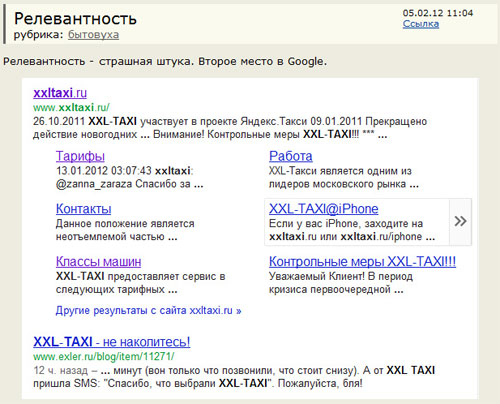Click snippet 'Данное положение является'
500x404 pixels.
coord(125,224)
